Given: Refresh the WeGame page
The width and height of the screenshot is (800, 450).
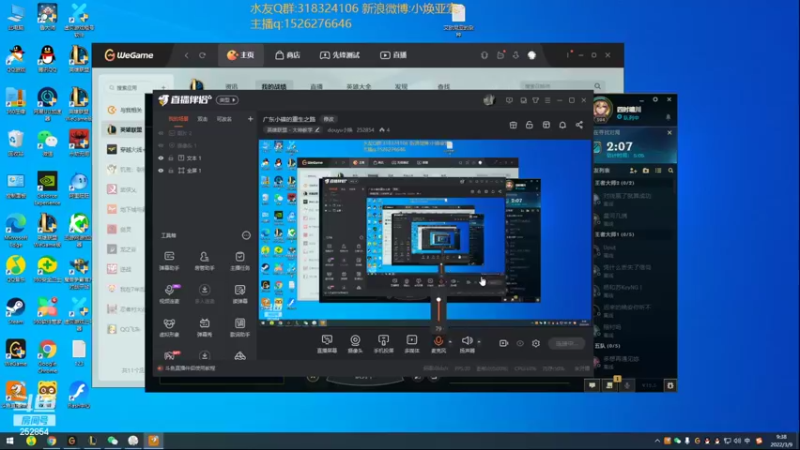Looking at the screenshot, I should (202, 55).
